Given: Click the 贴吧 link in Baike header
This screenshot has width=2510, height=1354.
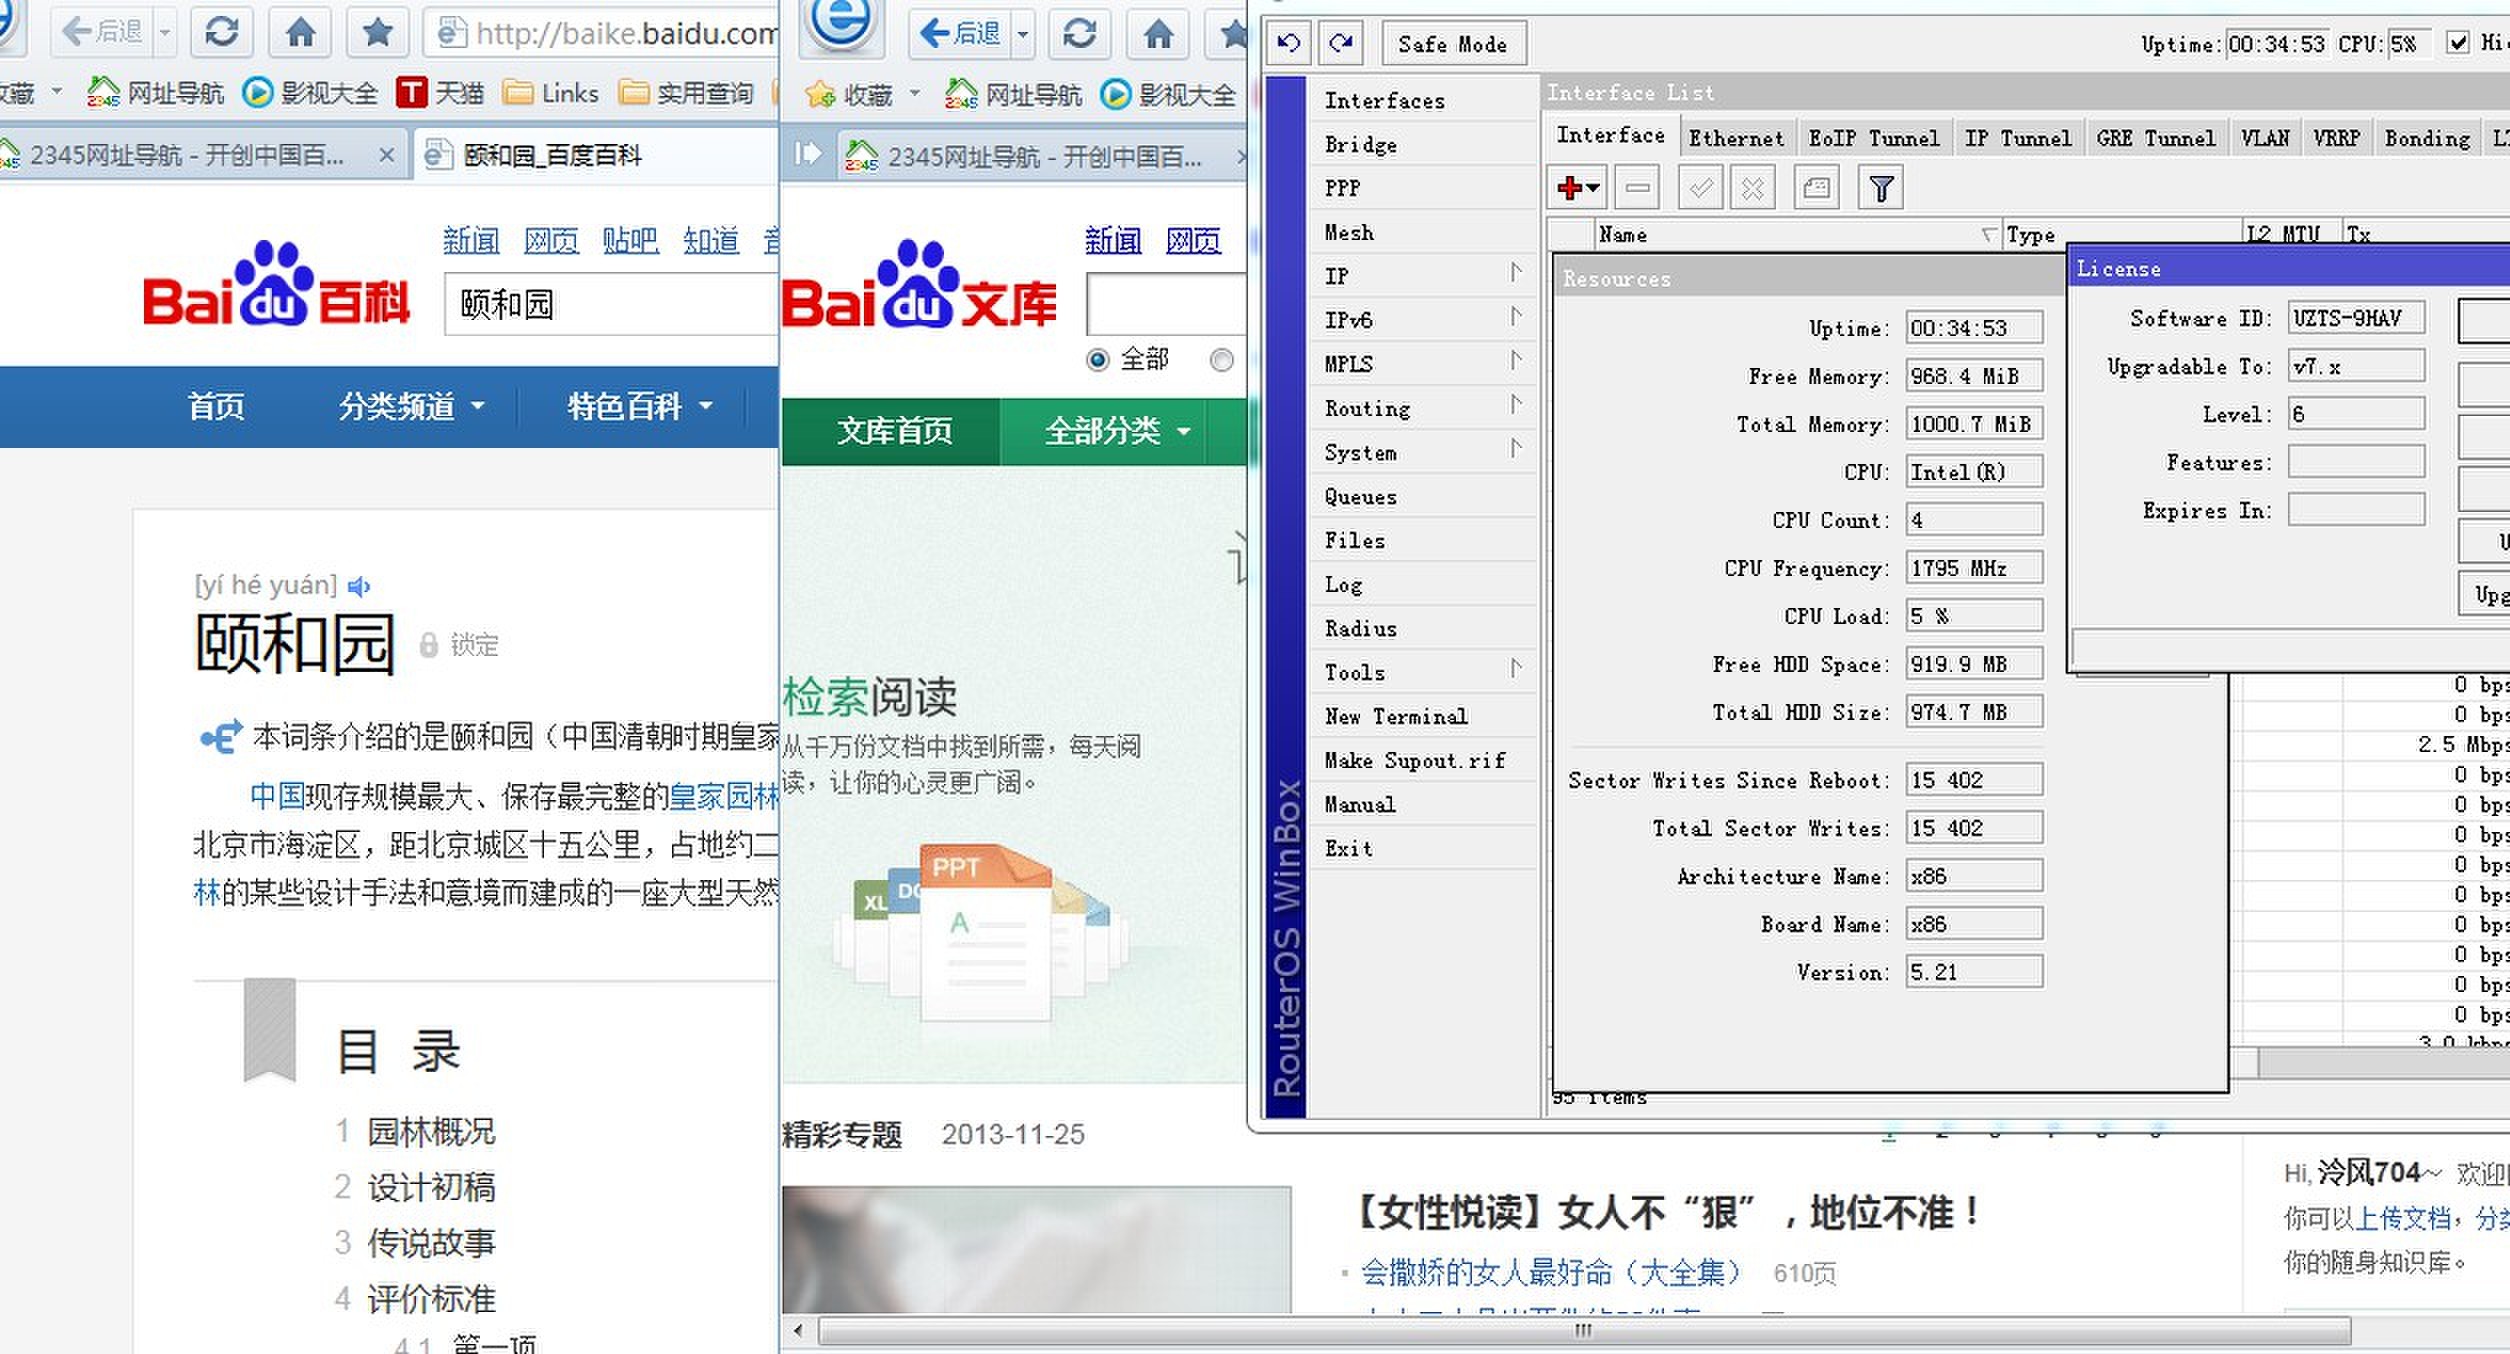Looking at the screenshot, I should click(630, 241).
